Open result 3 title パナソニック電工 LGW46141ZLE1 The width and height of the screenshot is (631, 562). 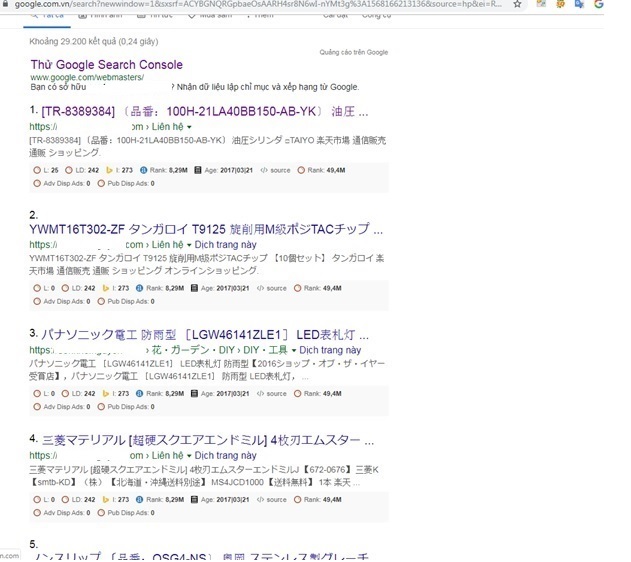click(205, 335)
